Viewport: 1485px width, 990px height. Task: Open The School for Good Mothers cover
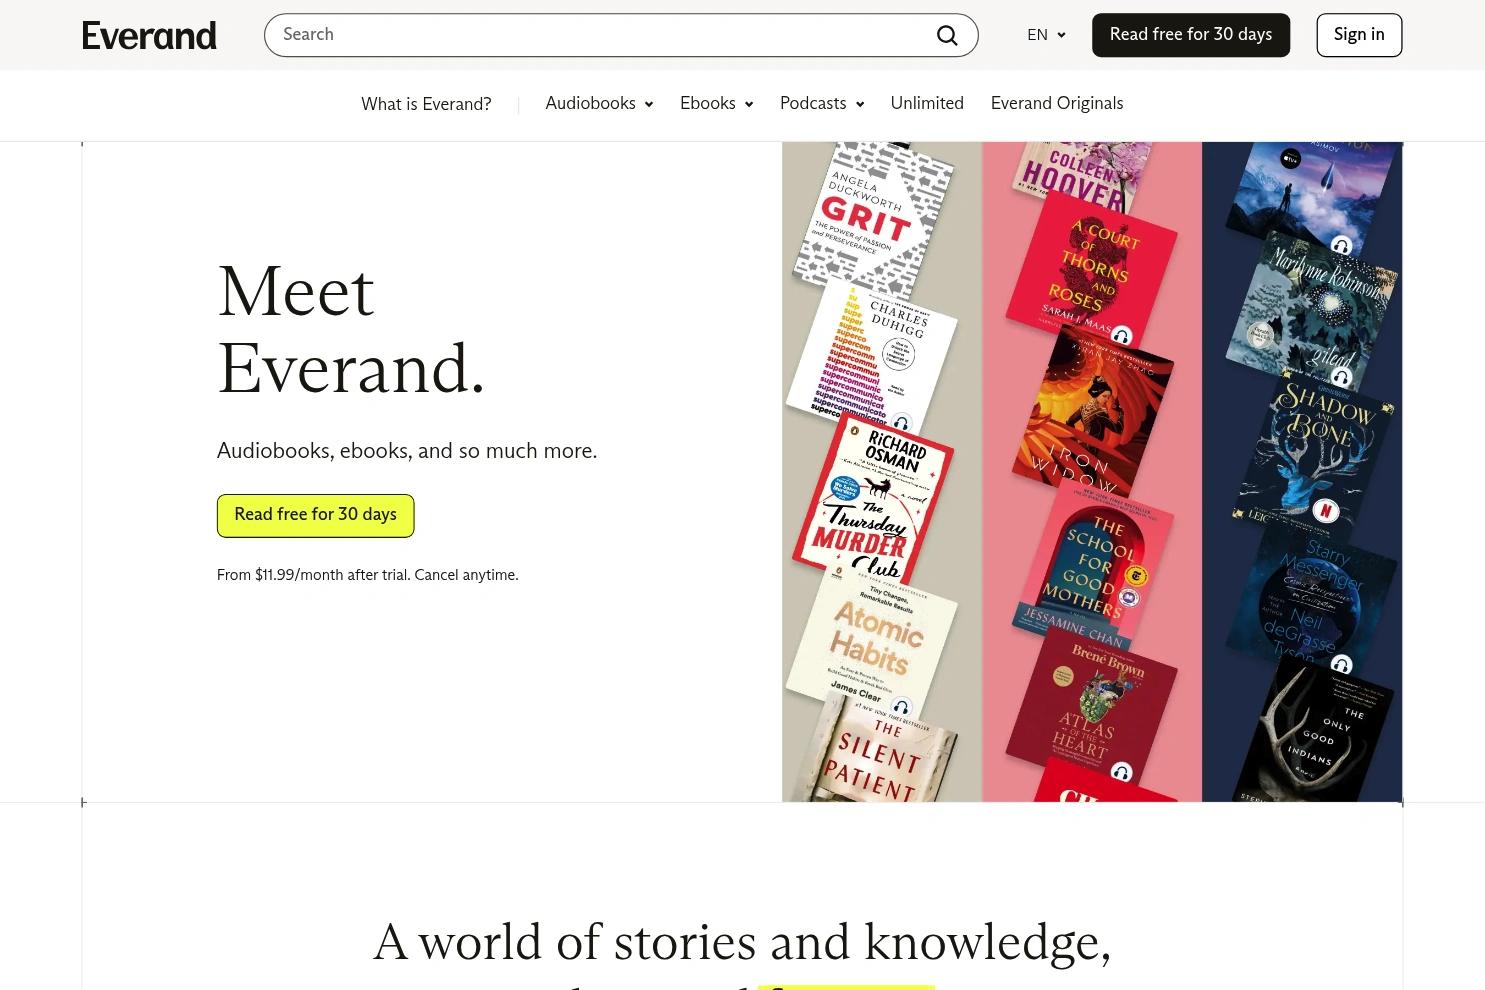[x=1092, y=565]
